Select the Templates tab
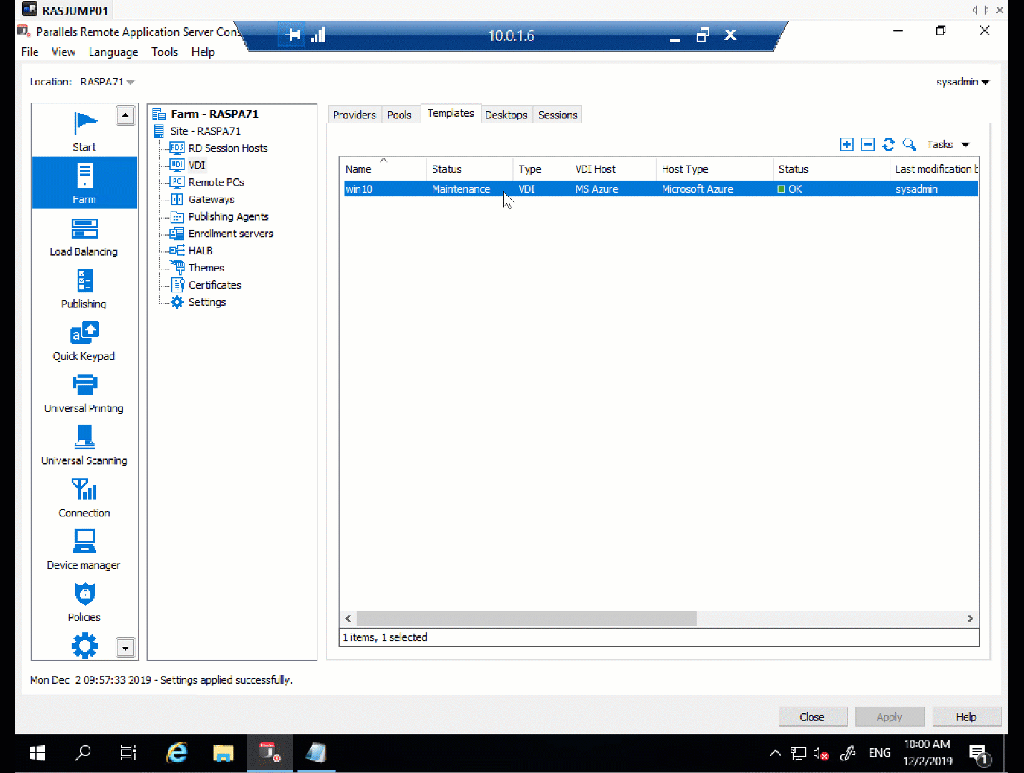This screenshot has height=773, width=1024. pos(451,114)
